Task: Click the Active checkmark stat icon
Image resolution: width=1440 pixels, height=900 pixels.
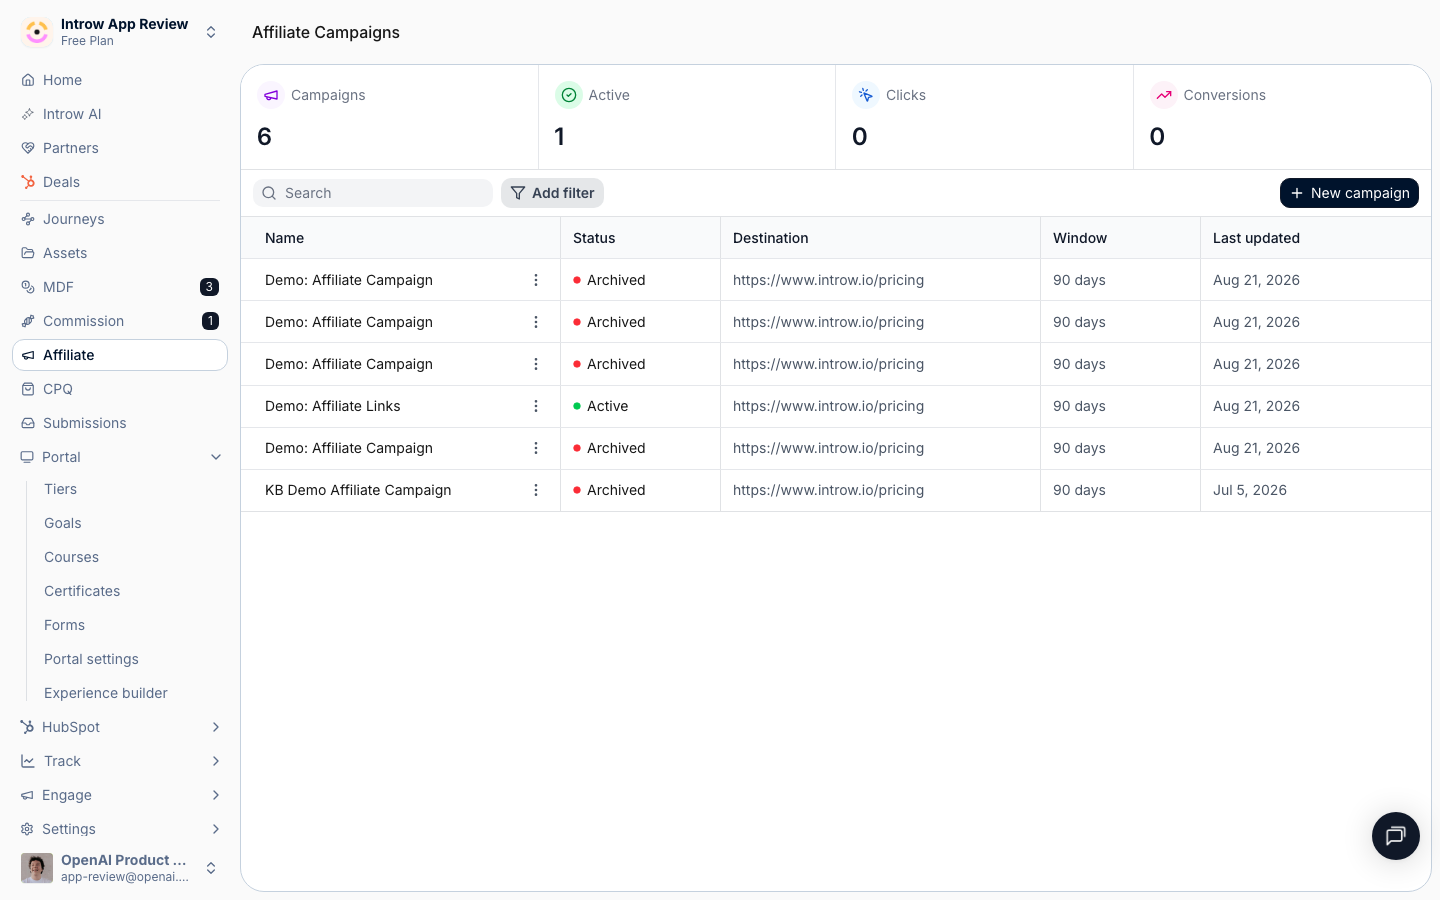Action: pyautogui.click(x=569, y=95)
